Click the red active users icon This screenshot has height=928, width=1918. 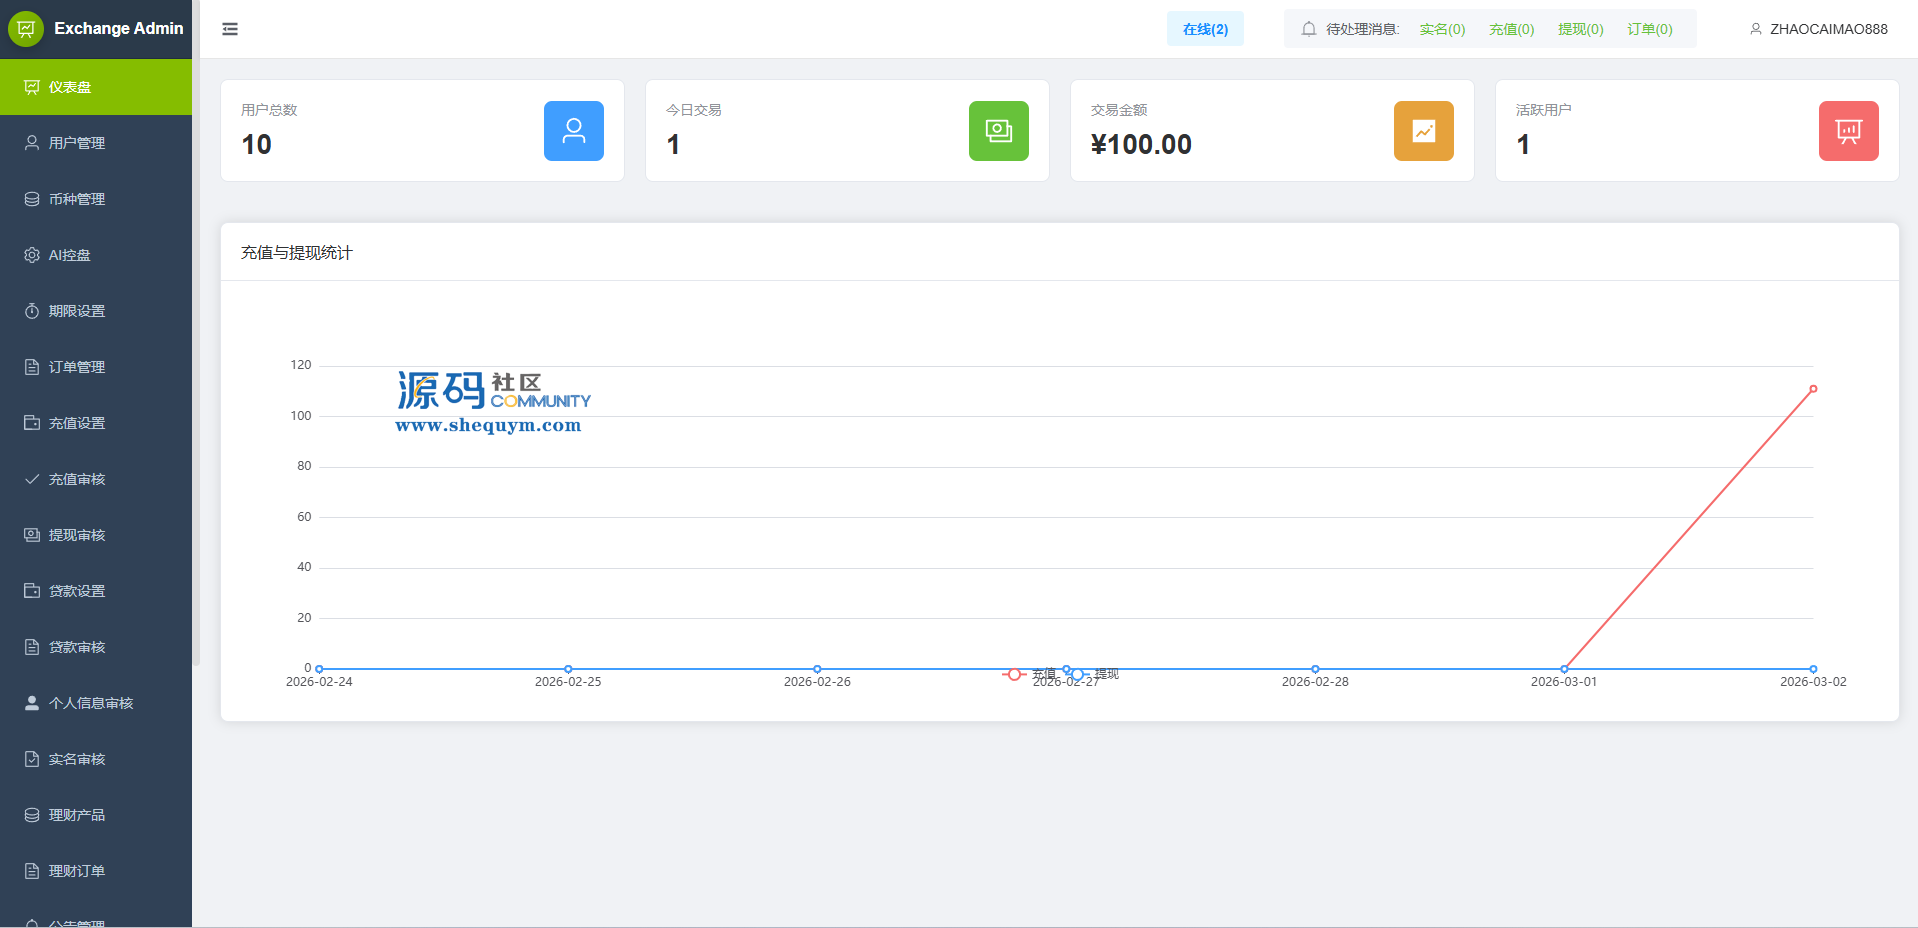tap(1848, 131)
